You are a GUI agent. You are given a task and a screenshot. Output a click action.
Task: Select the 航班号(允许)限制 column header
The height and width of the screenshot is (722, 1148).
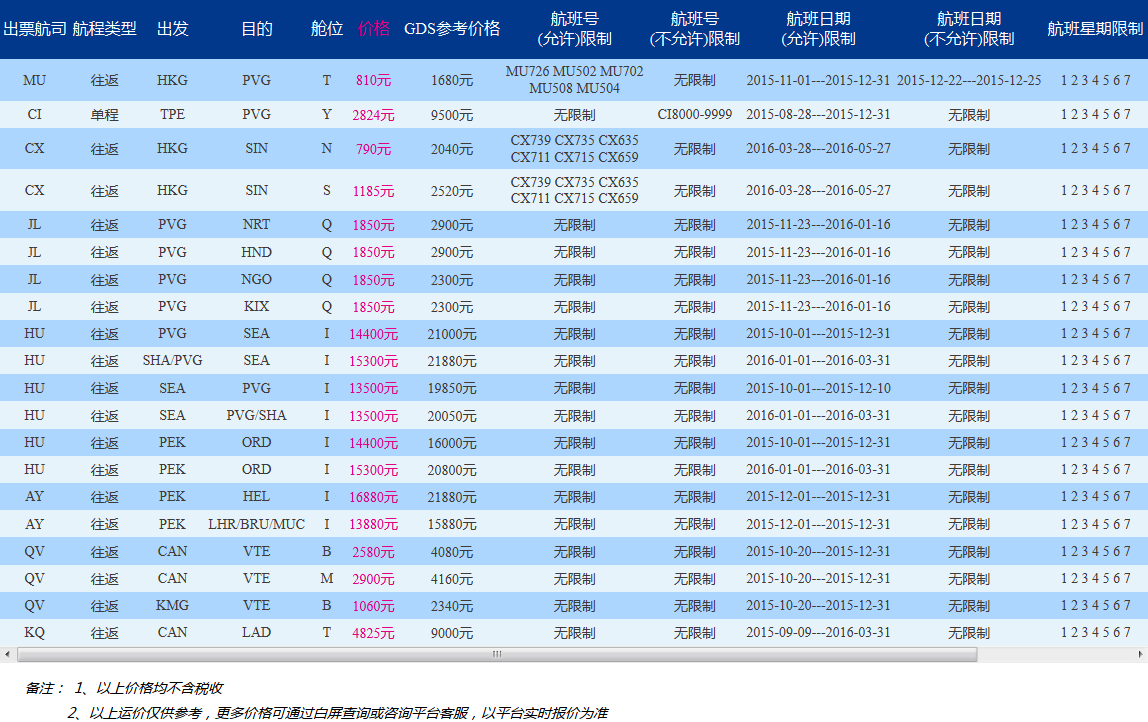click(575, 29)
